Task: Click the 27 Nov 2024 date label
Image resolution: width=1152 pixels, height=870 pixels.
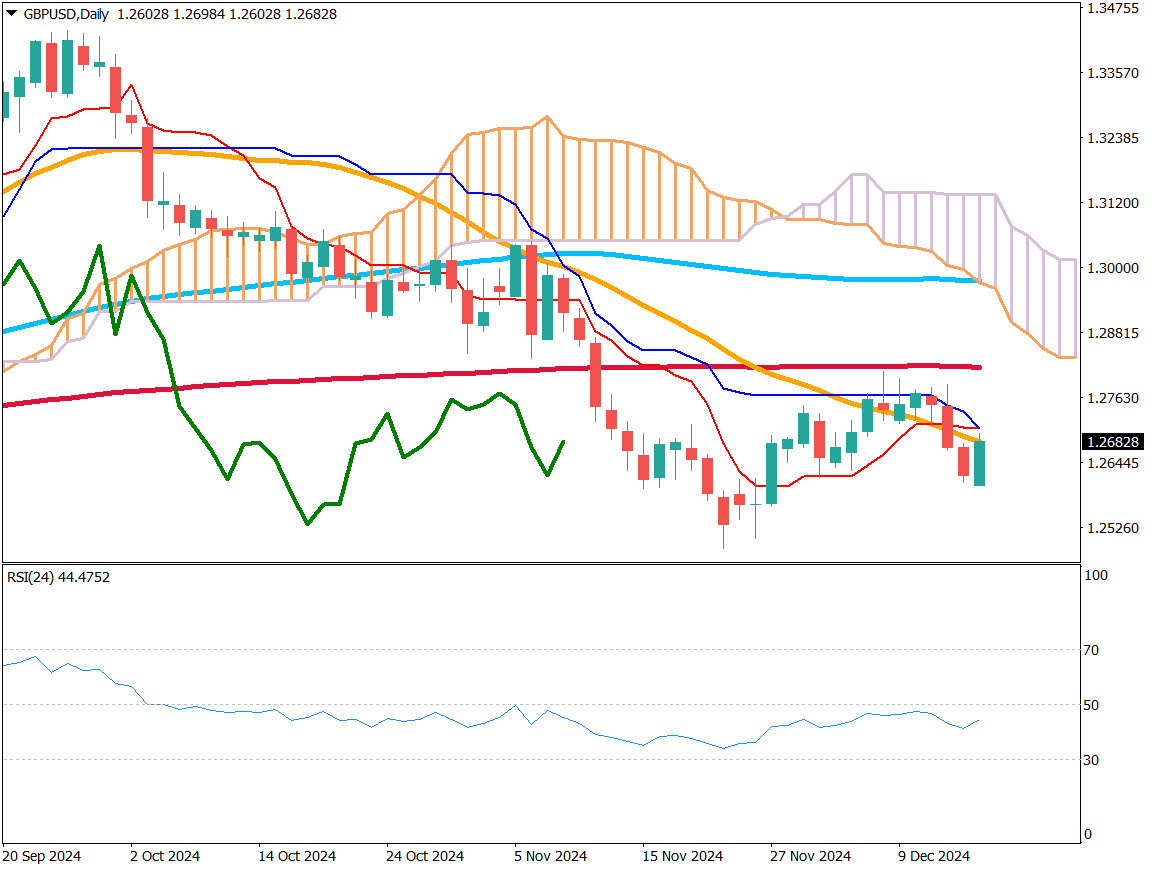Action: point(810,857)
